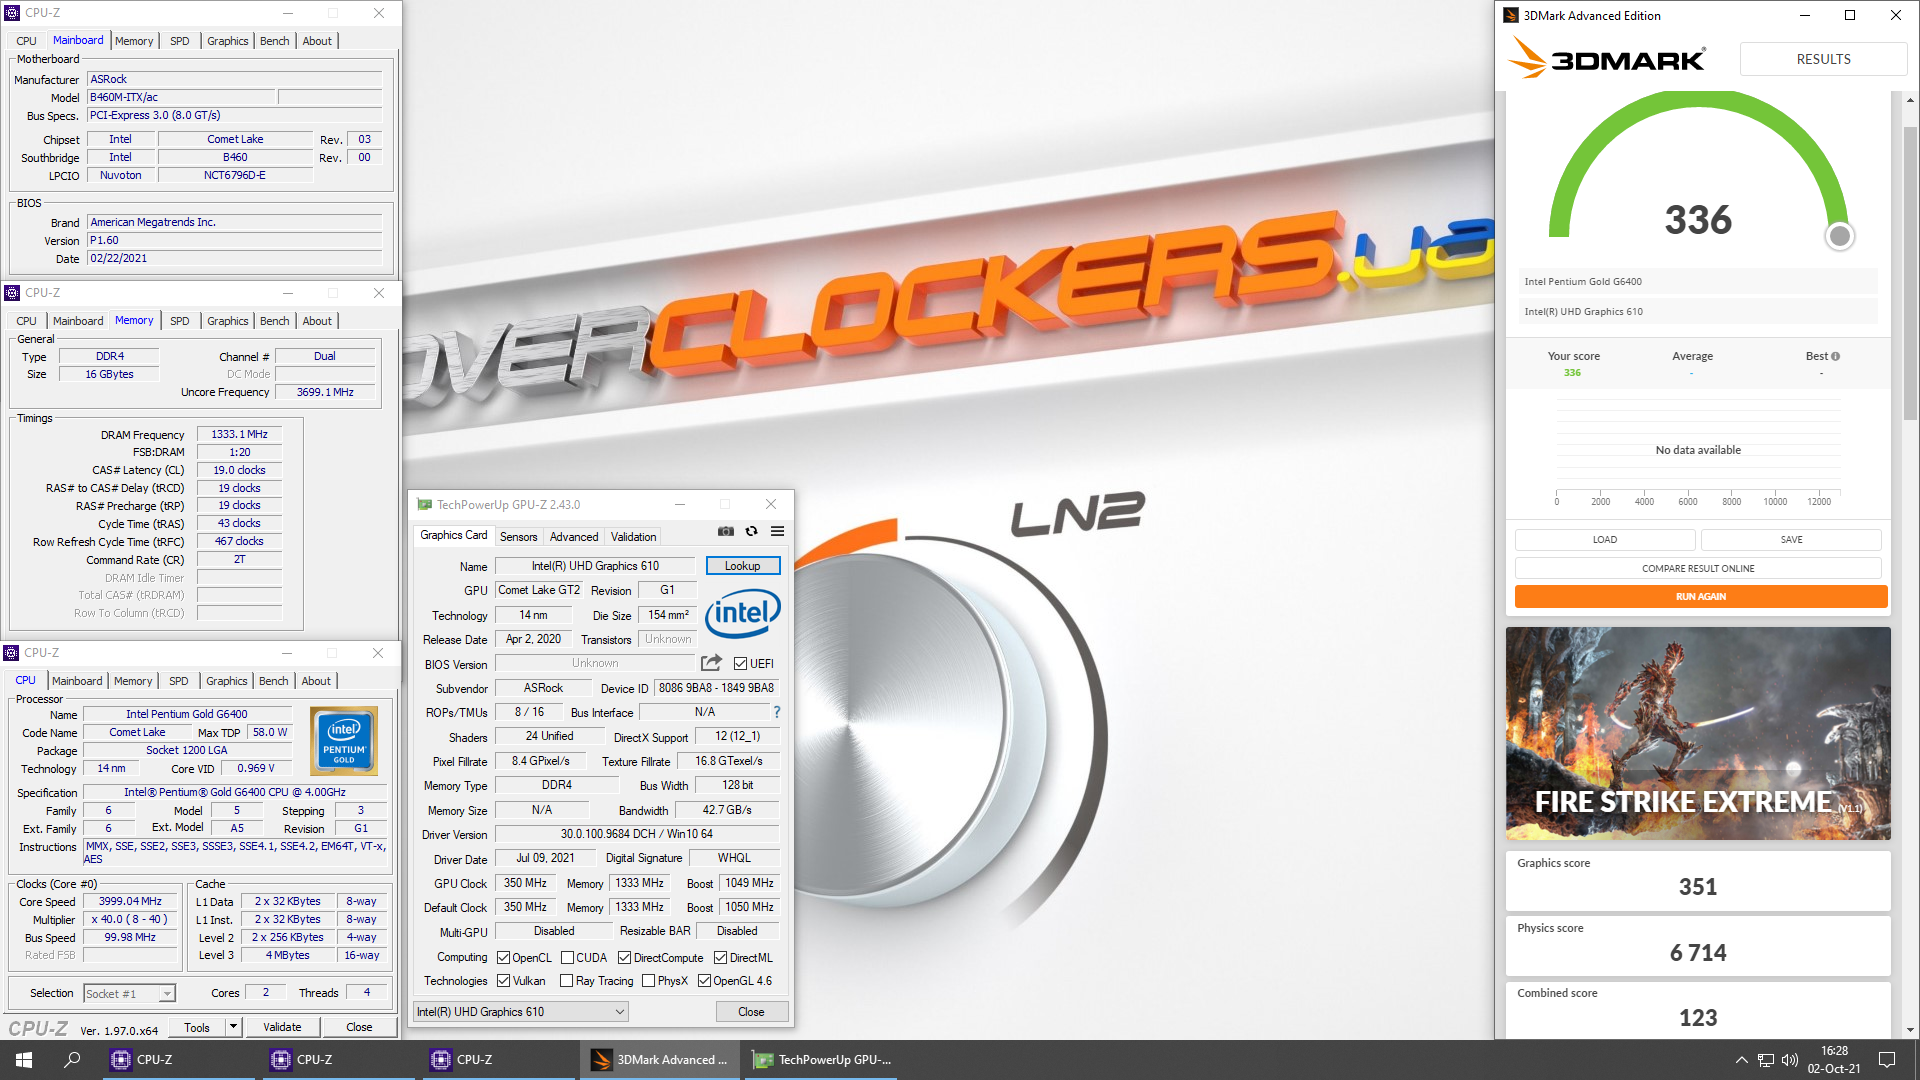
Task: Click Pentium Gold badge in CPU-Z
Action: [x=344, y=741]
